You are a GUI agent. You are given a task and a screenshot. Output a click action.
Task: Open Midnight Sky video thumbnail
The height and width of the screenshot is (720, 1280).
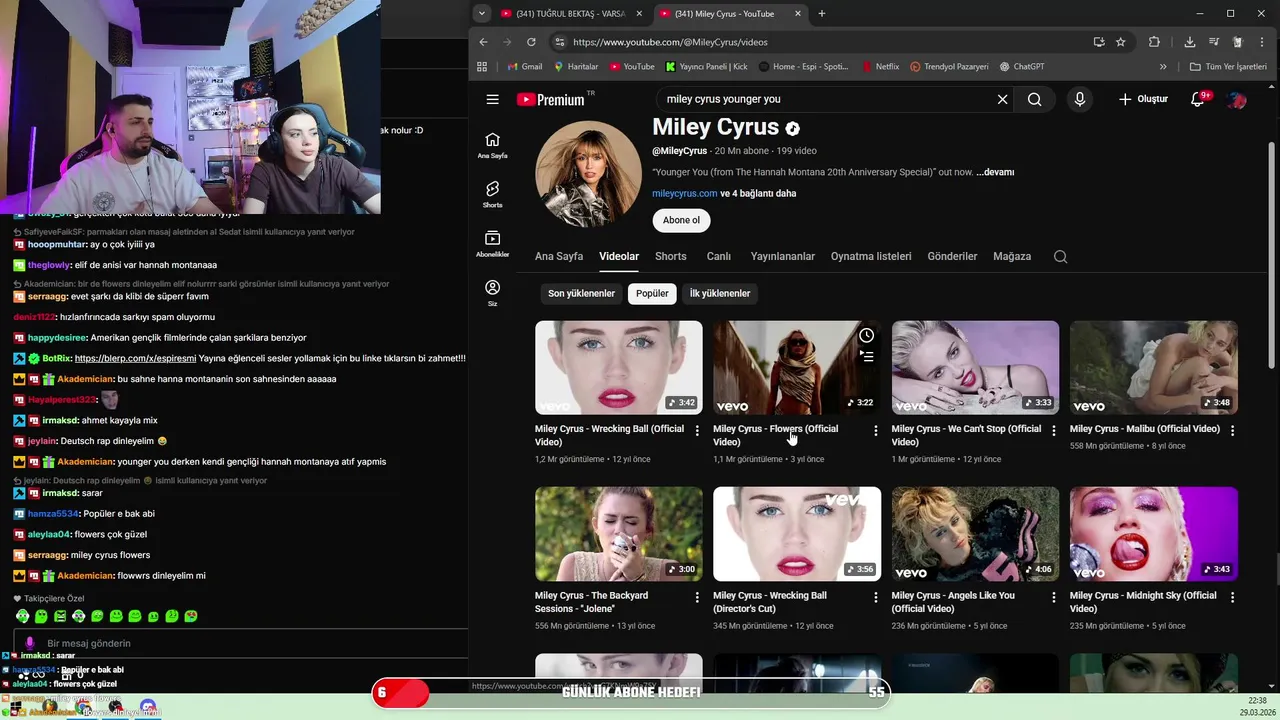point(1153,534)
